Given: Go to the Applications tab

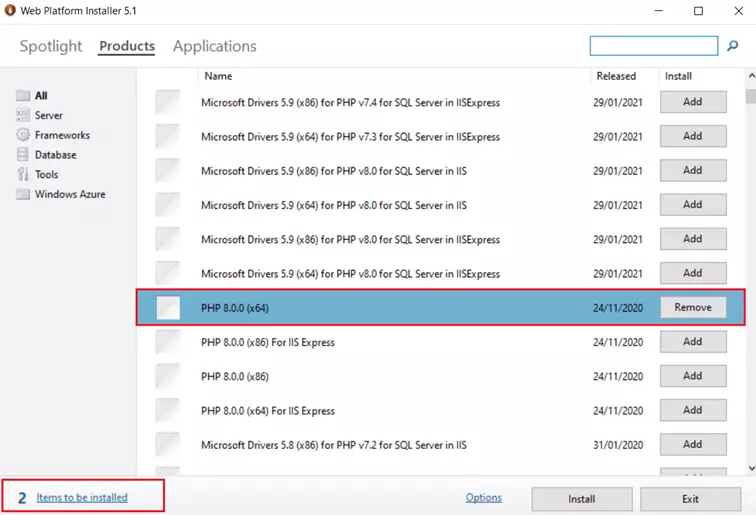Looking at the screenshot, I should (x=215, y=46).
